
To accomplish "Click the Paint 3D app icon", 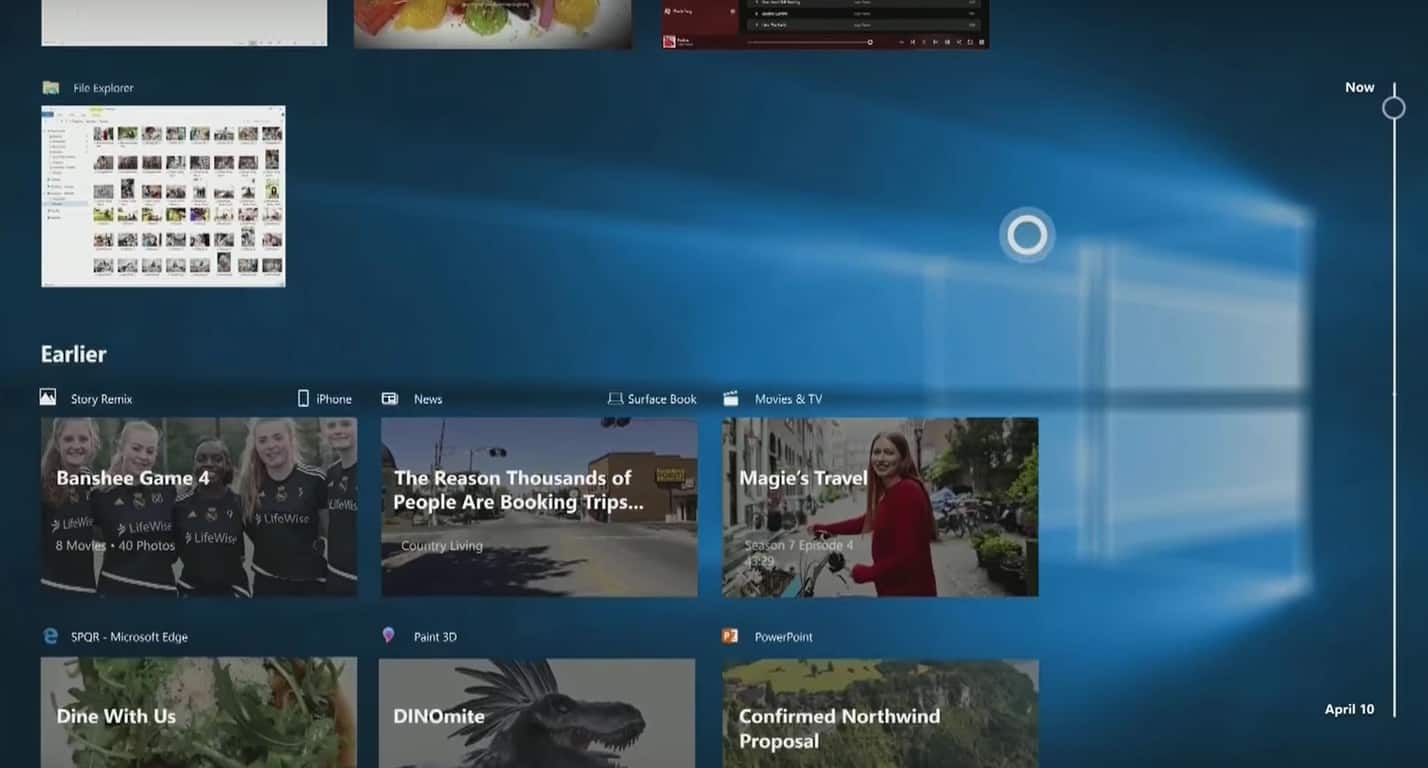I will (x=388, y=636).
